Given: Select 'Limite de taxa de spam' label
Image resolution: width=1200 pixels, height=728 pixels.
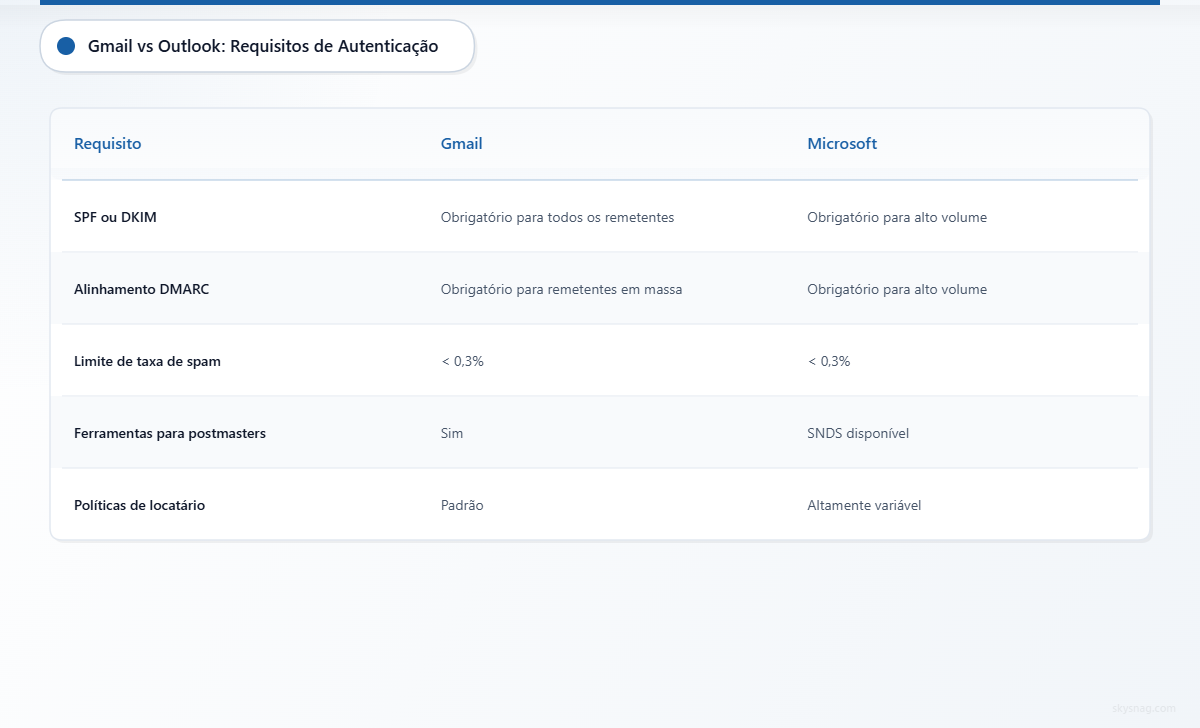Looking at the screenshot, I should point(147,361).
